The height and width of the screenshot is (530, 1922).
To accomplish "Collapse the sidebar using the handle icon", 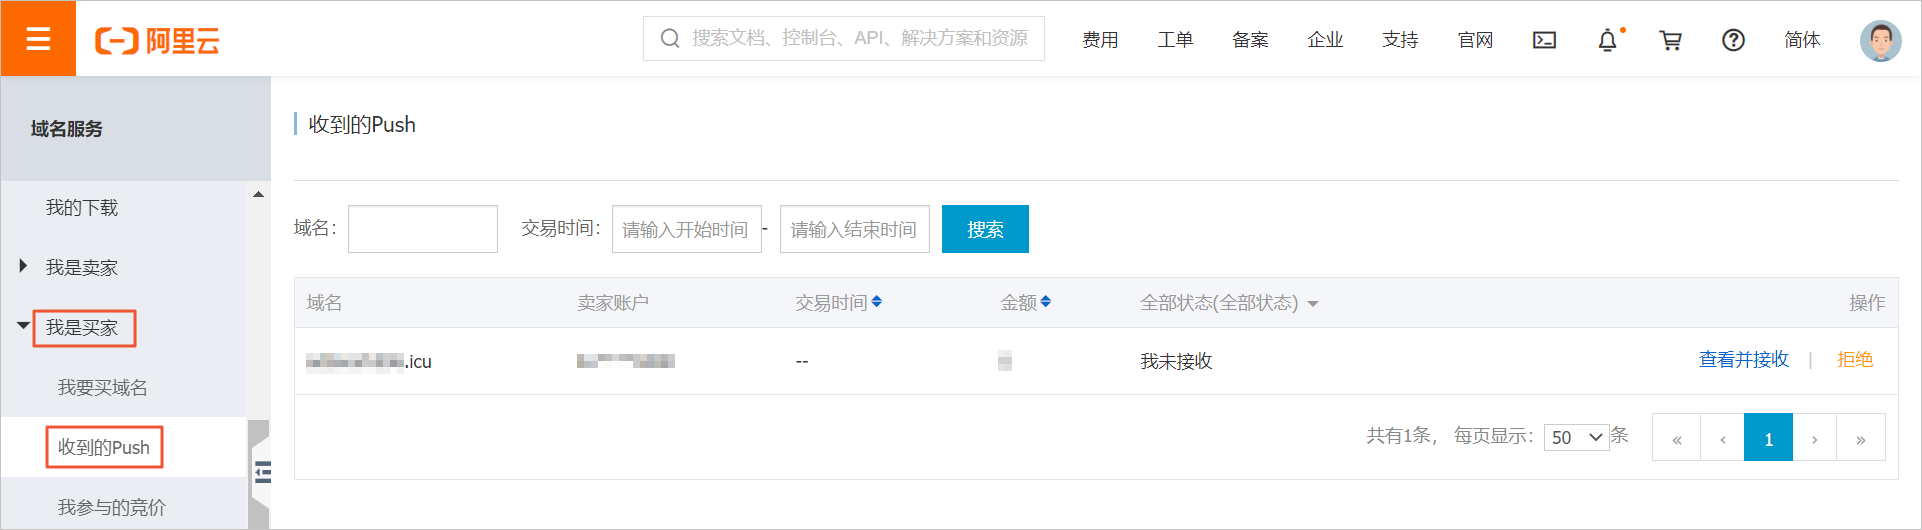I will (x=262, y=472).
